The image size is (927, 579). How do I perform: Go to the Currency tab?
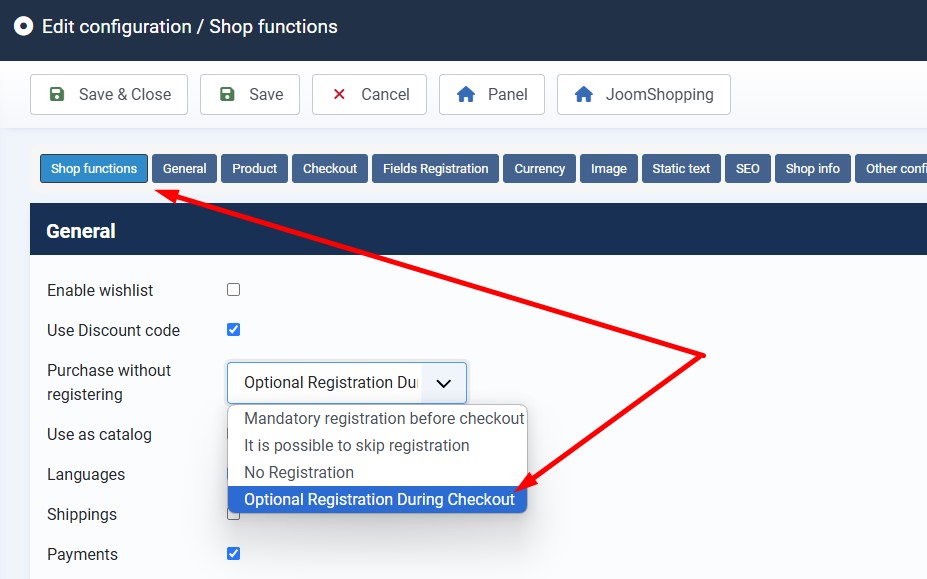(x=540, y=168)
